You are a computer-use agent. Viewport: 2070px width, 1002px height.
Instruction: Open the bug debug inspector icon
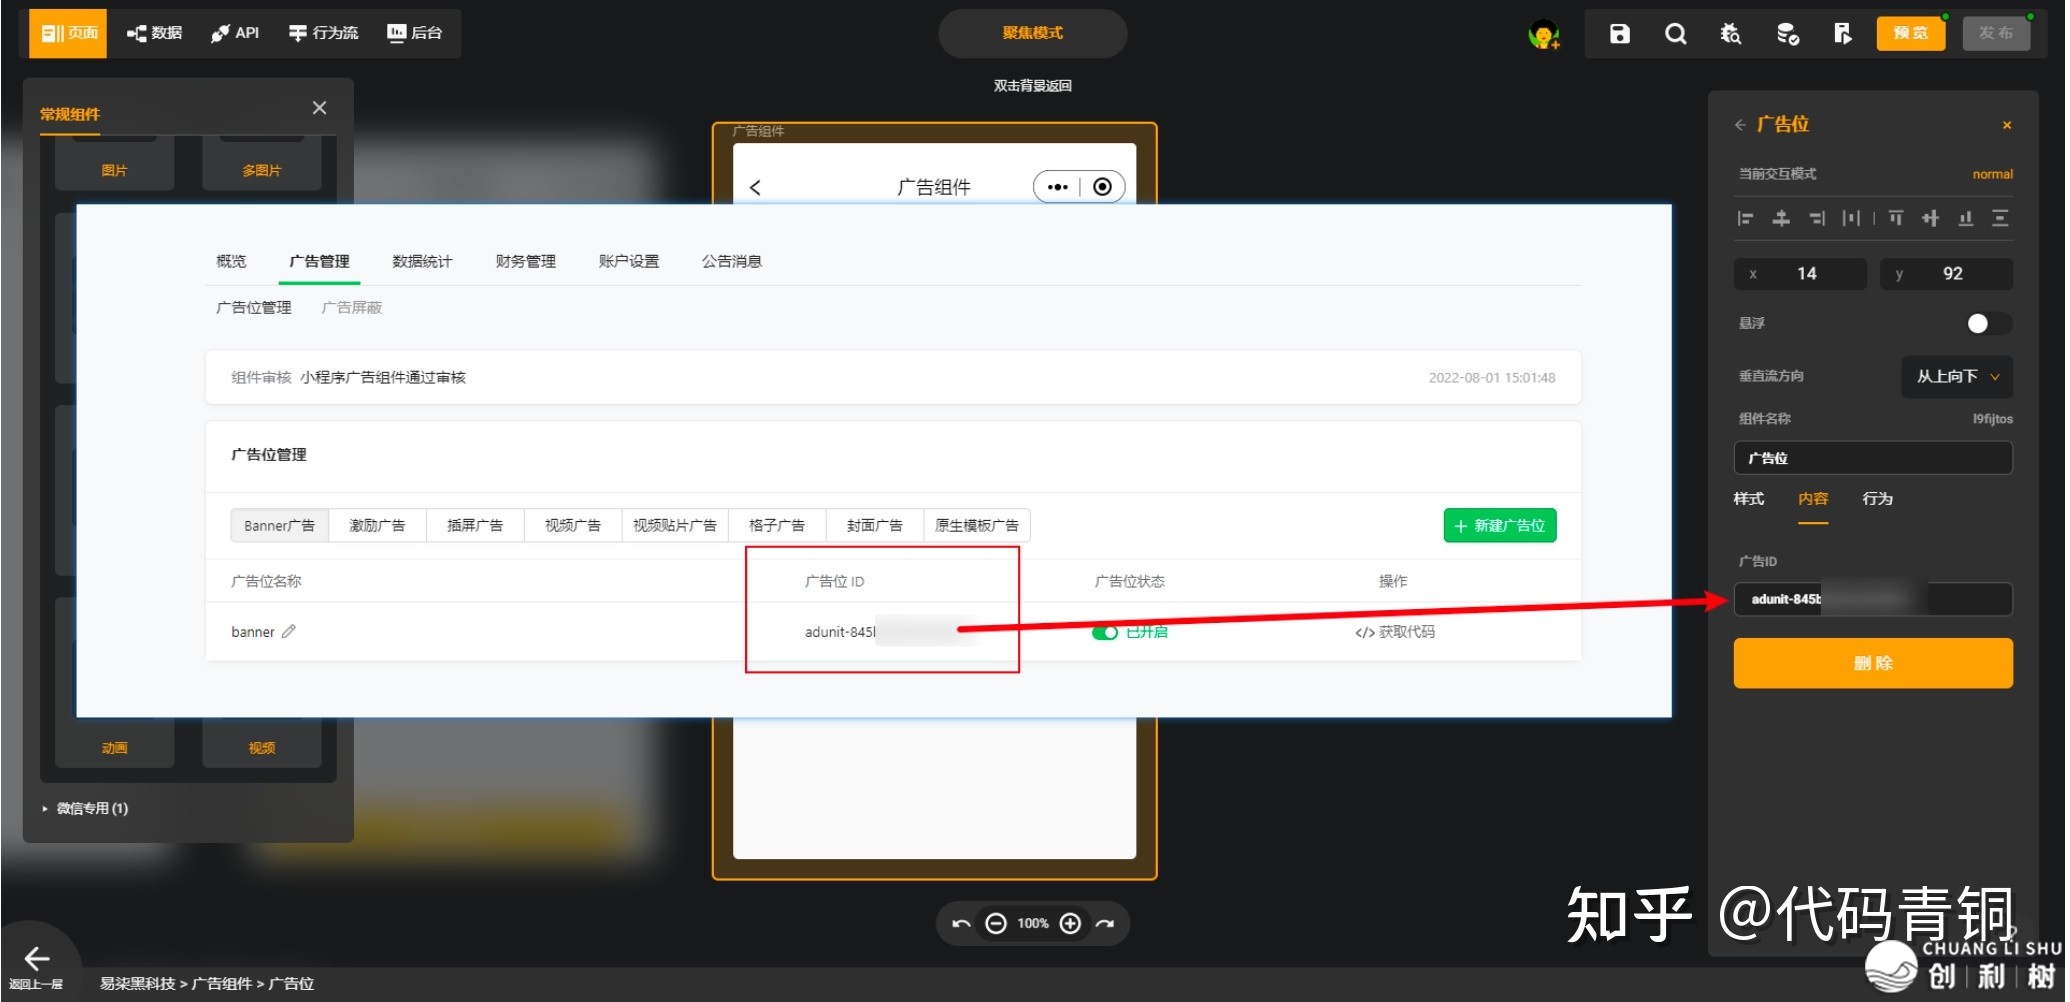(1731, 34)
